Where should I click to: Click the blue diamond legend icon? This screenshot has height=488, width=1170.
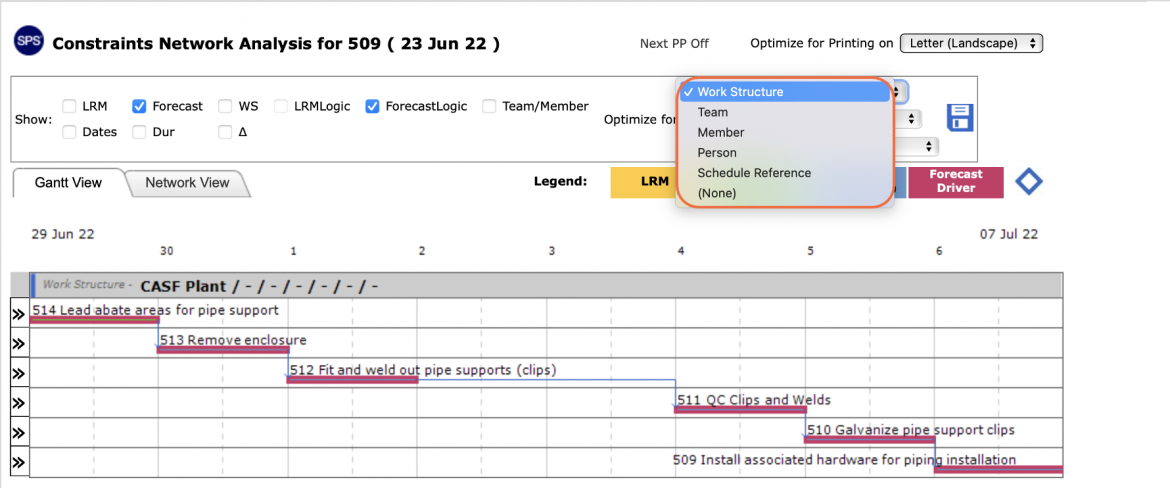tap(1028, 183)
